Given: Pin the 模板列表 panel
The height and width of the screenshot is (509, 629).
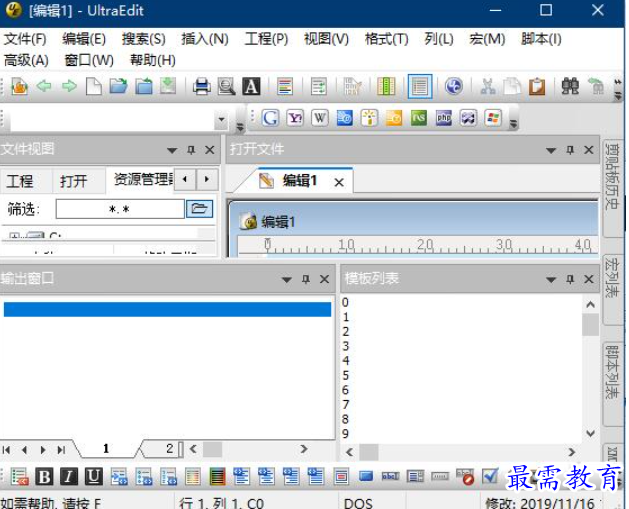Looking at the screenshot, I should tap(570, 279).
